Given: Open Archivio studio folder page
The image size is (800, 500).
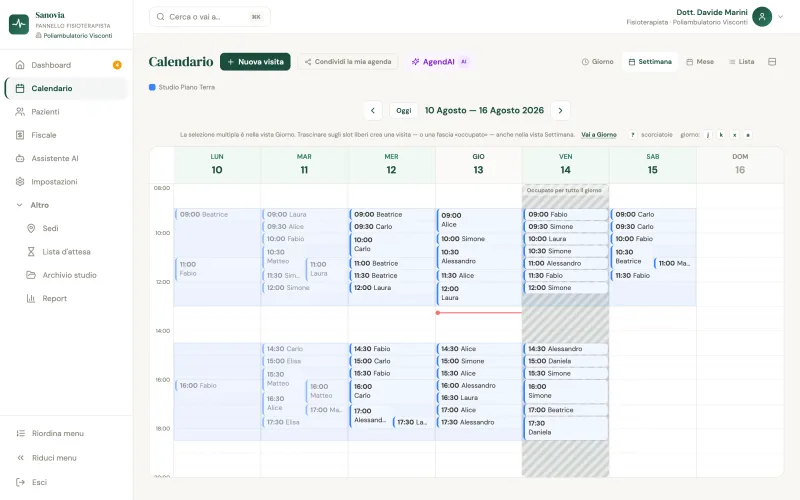Looking at the screenshot, I should (x=71, y=275).
